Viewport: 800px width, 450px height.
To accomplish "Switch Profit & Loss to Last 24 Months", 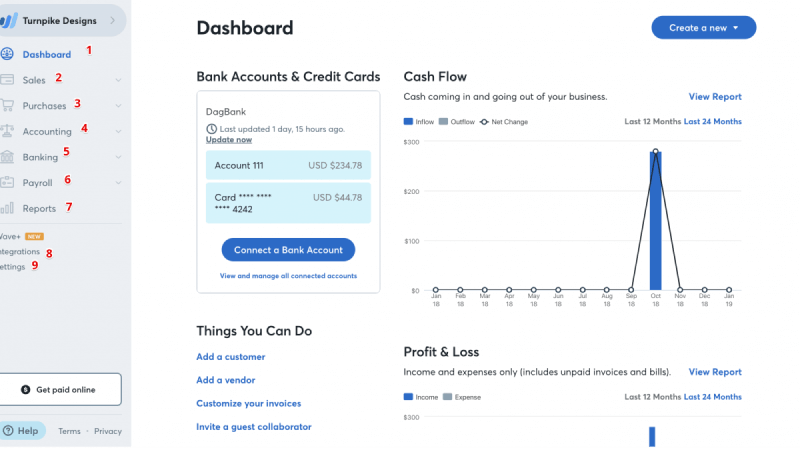I will tap(712, 397).
